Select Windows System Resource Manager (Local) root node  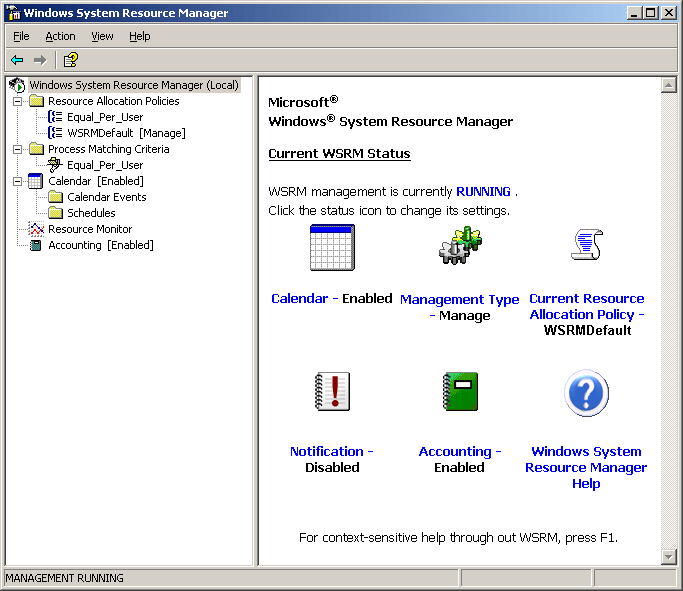pyautogui.click(x=134, y=85)
